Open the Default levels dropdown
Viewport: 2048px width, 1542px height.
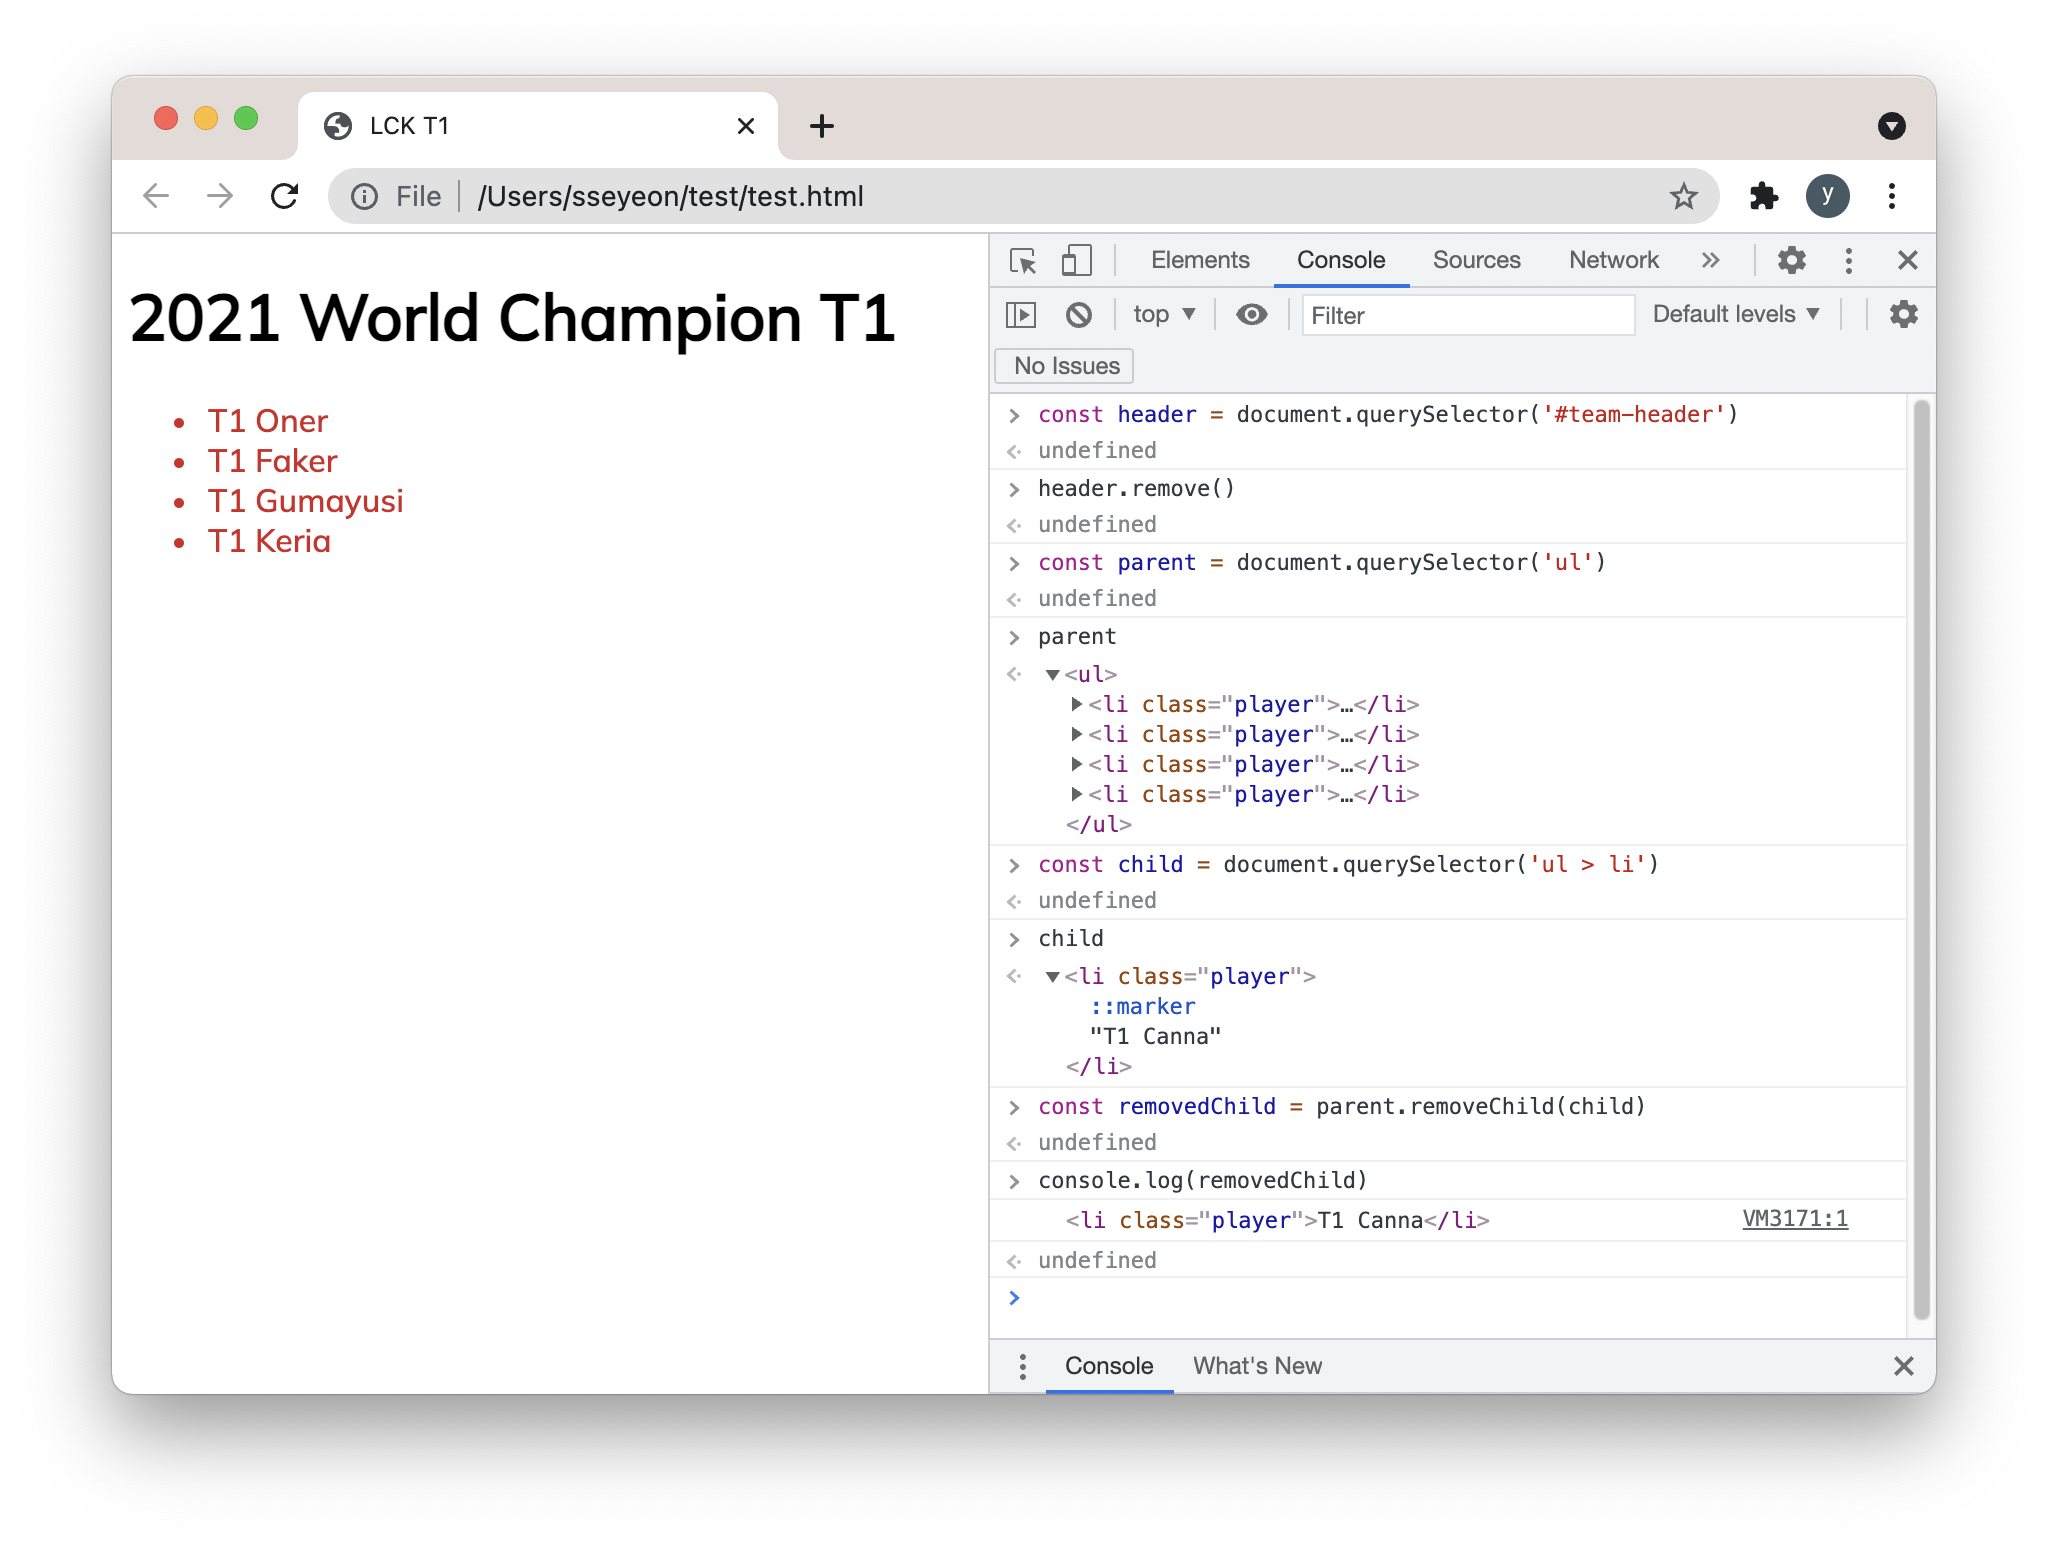(1735, 315)
